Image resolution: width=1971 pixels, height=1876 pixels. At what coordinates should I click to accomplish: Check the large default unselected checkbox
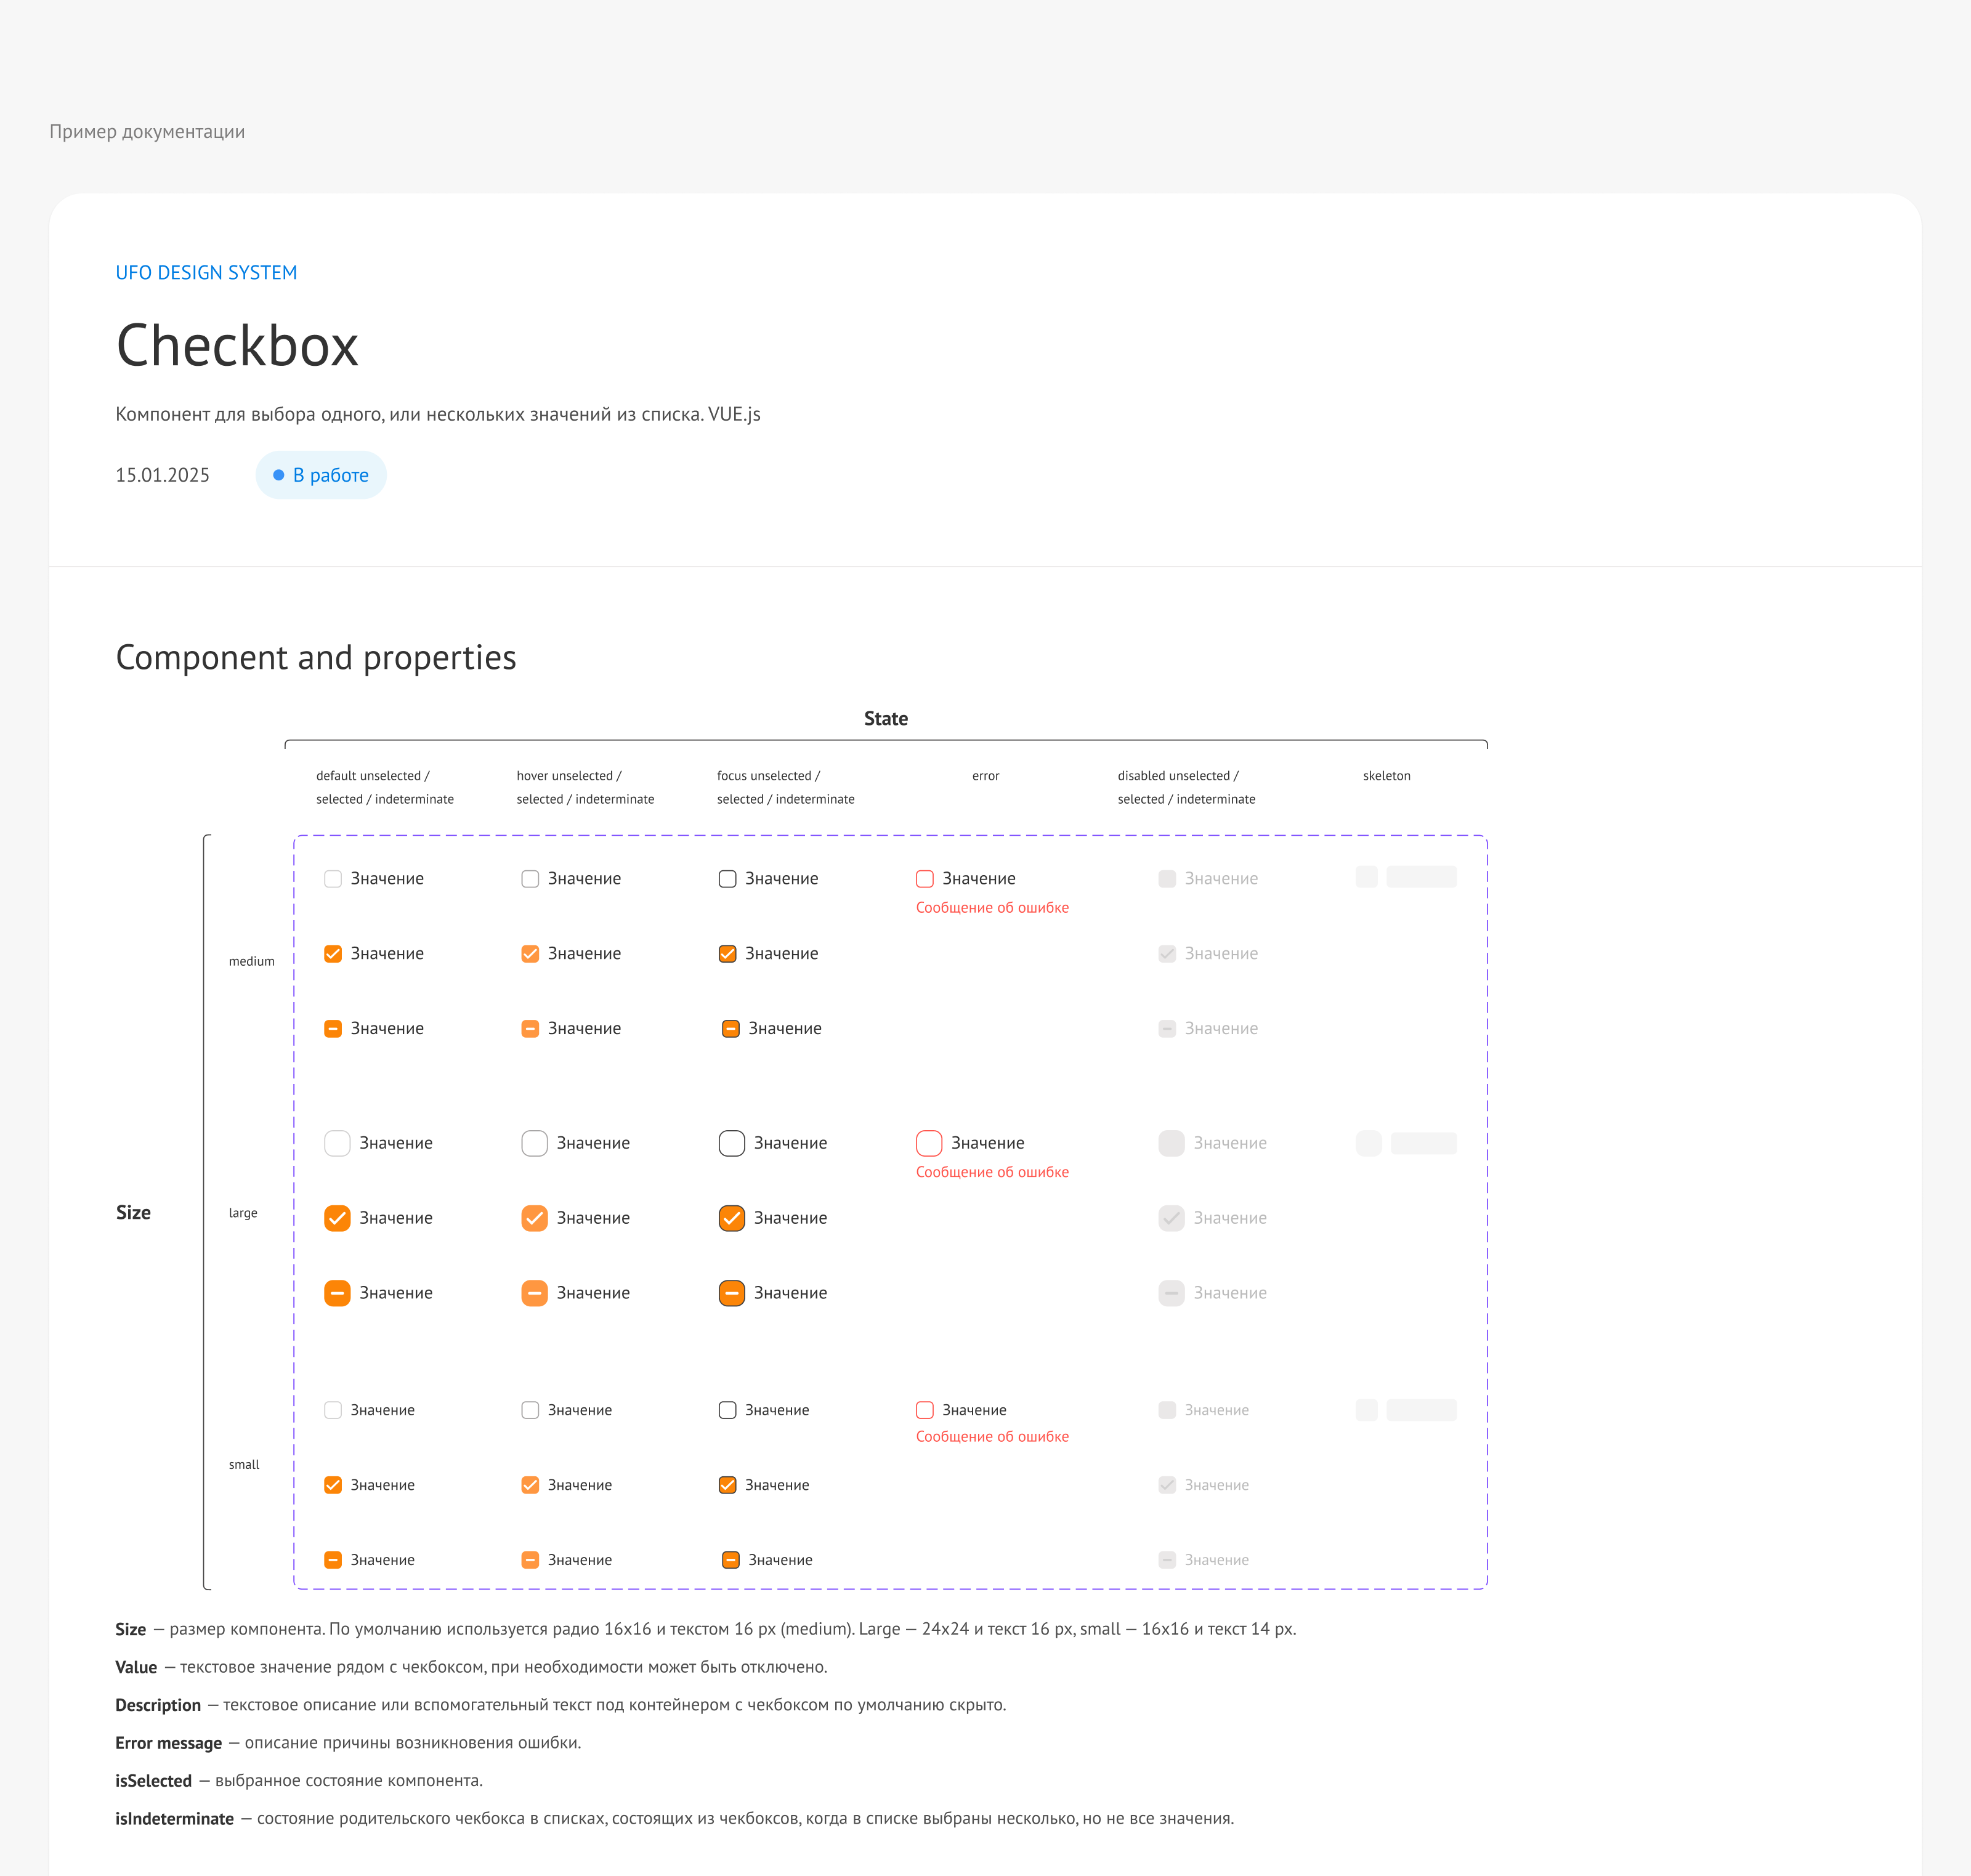click(337, 1142)
